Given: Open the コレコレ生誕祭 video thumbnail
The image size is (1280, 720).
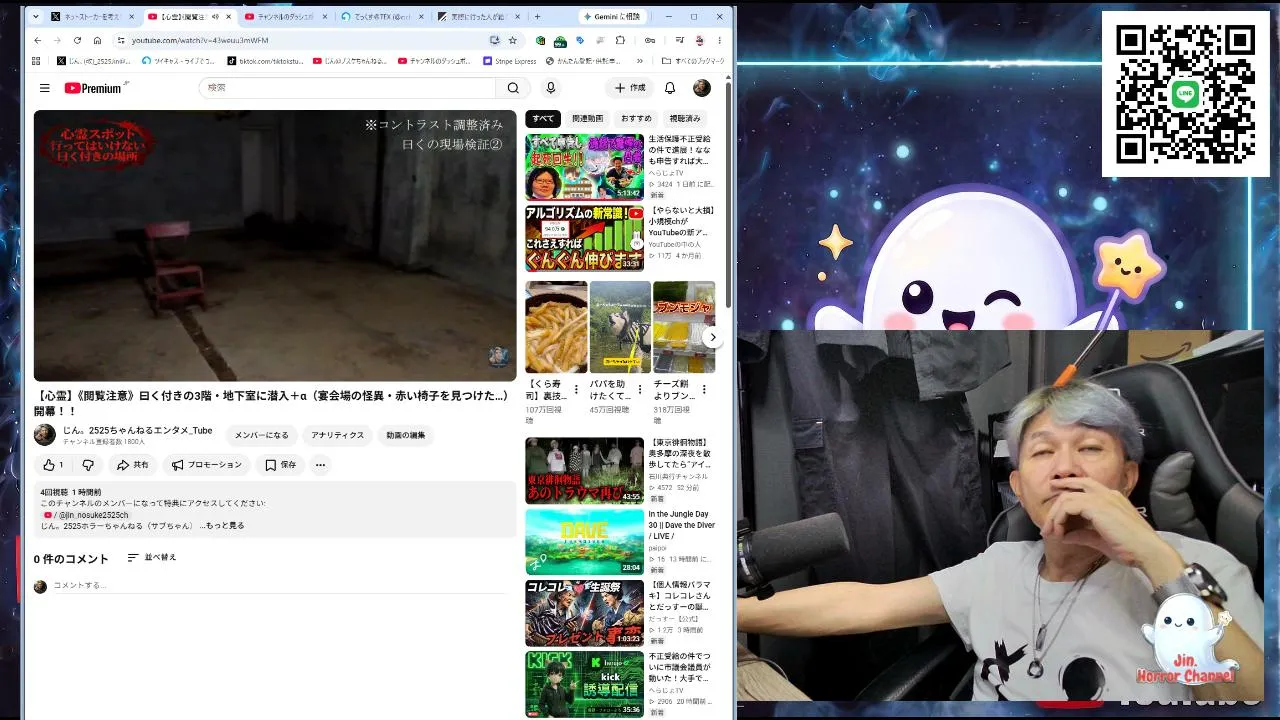Looking at the screenshot, I should 585,613.
